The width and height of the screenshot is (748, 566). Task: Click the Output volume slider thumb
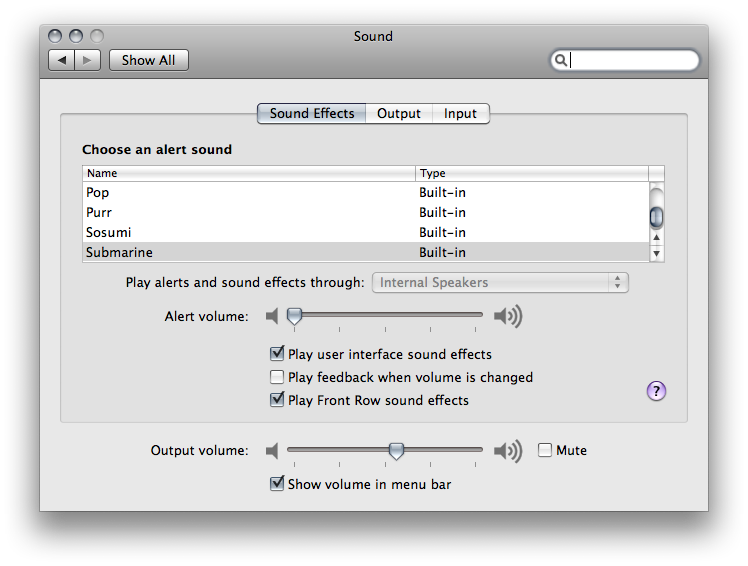(396, 451)
